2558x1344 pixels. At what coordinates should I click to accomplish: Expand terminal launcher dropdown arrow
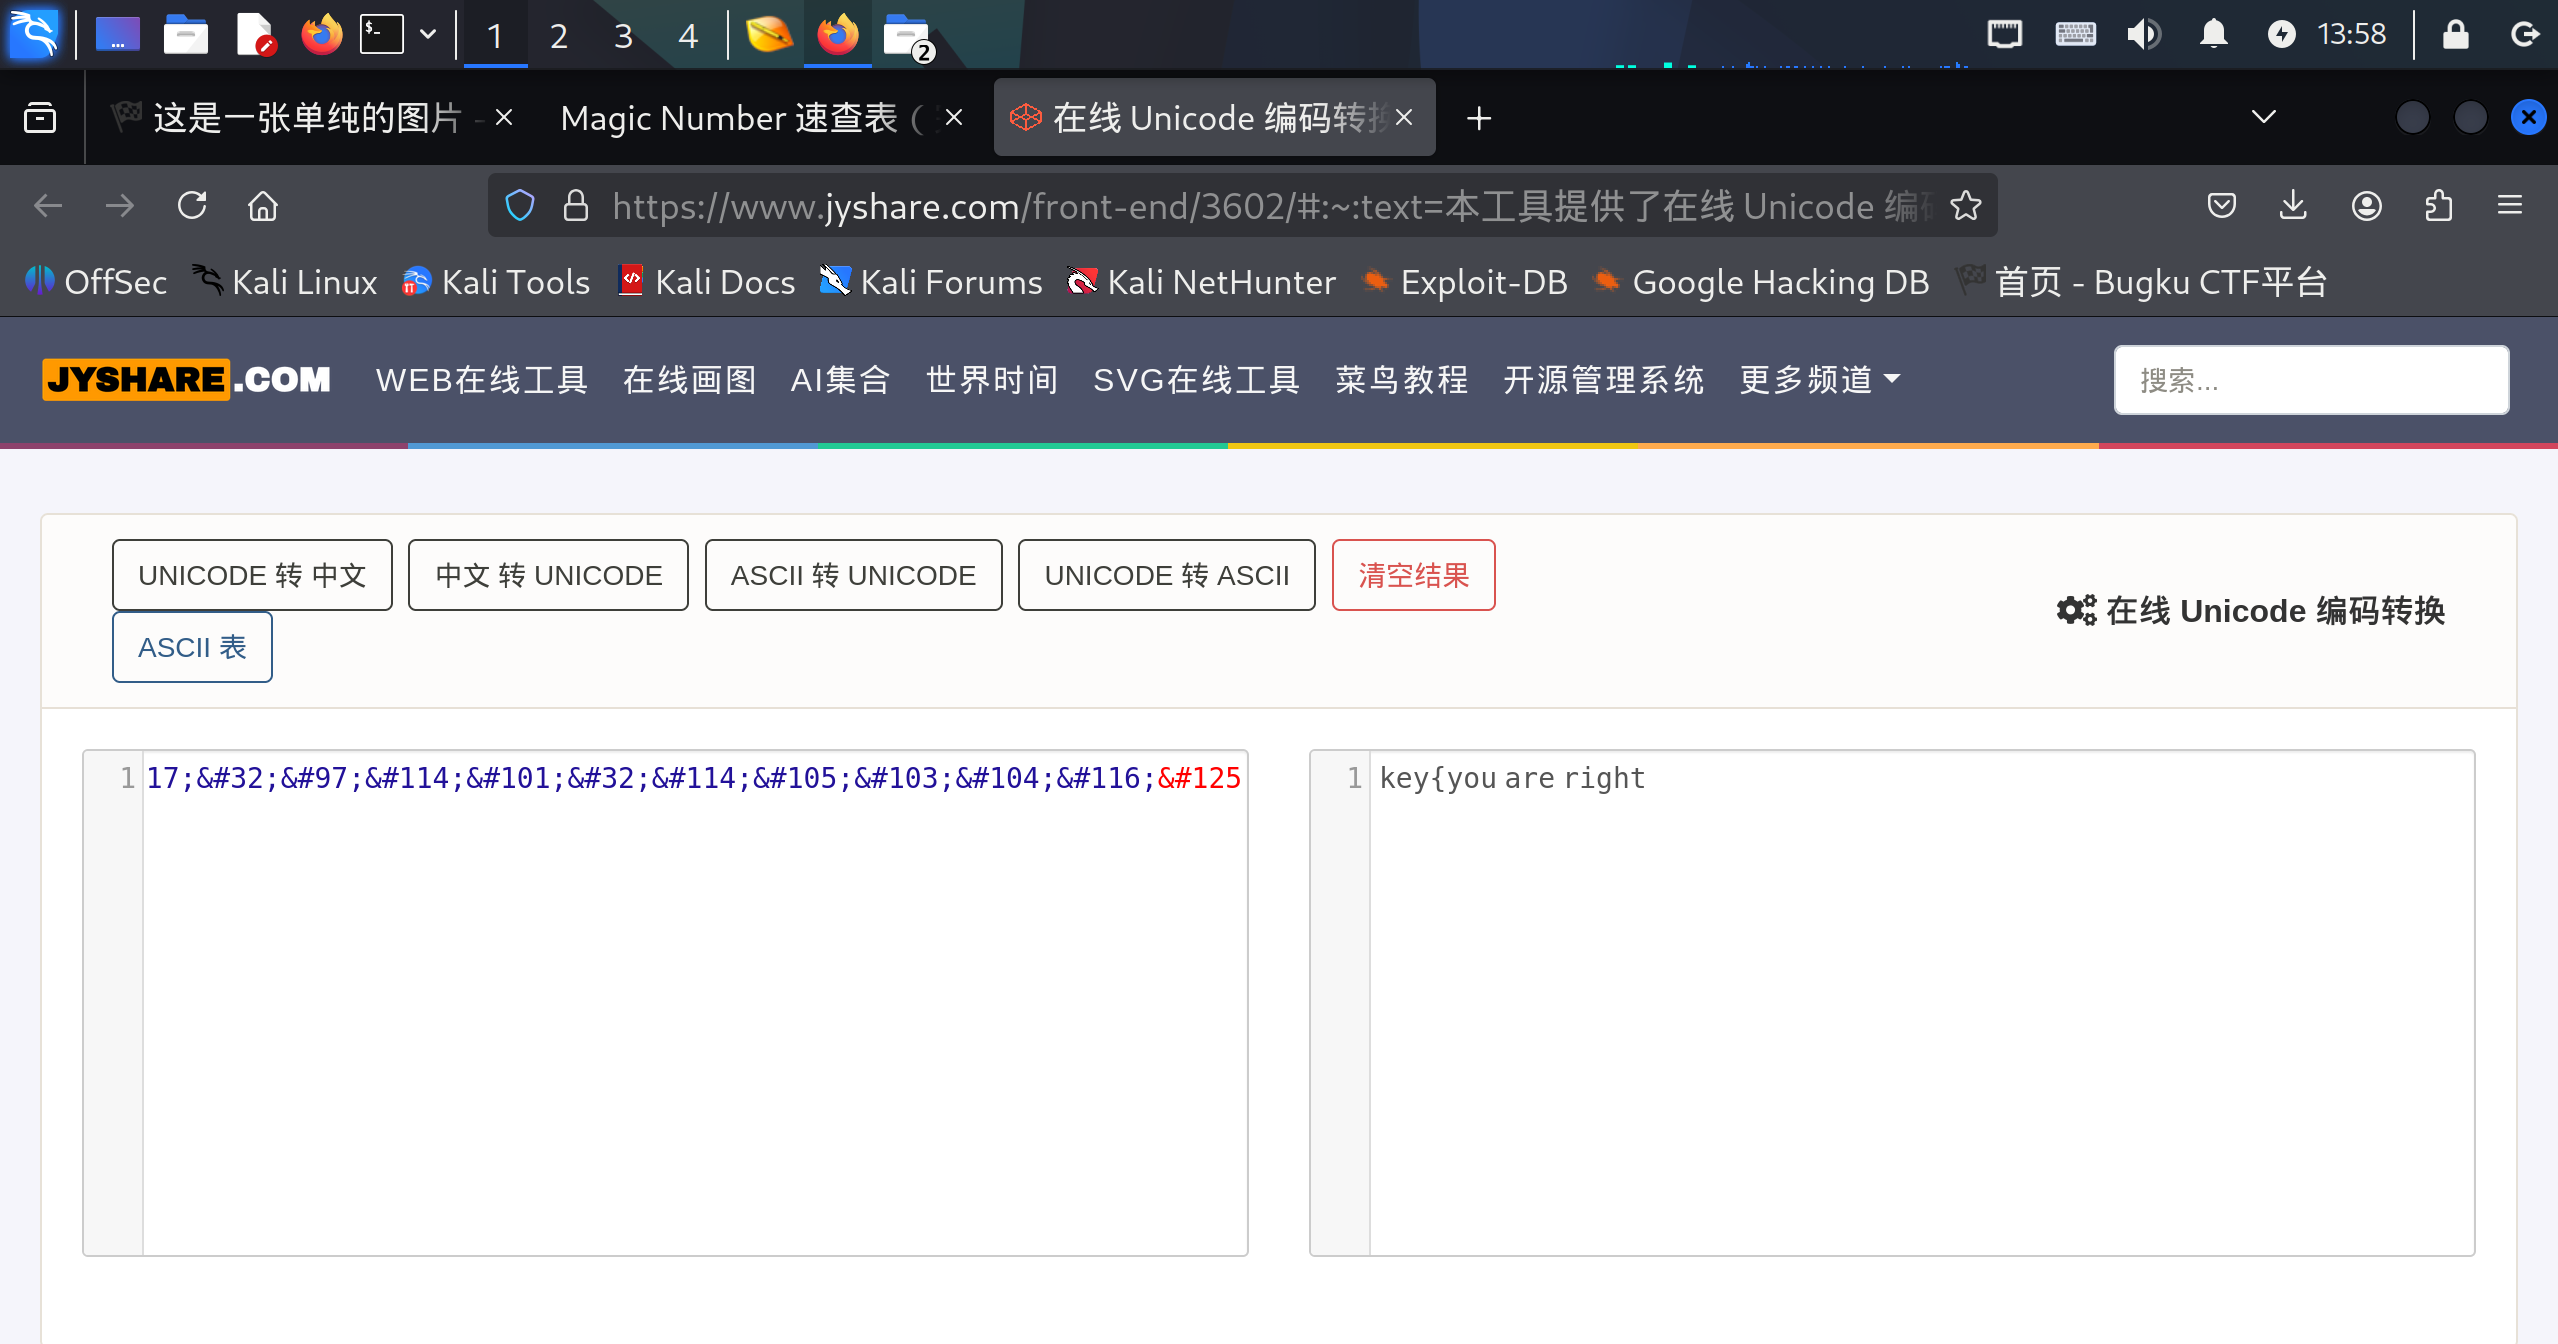(428, 34)
